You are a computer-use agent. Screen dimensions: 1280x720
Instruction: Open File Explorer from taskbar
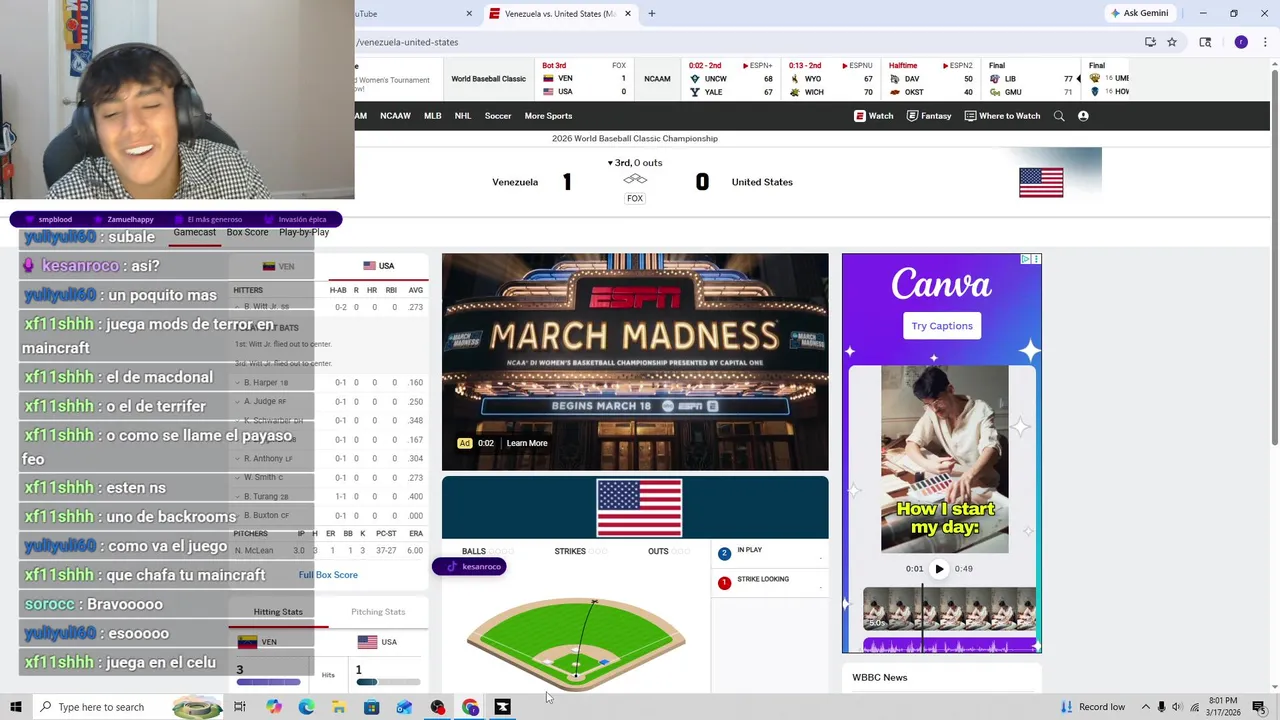tap(339, 707)
